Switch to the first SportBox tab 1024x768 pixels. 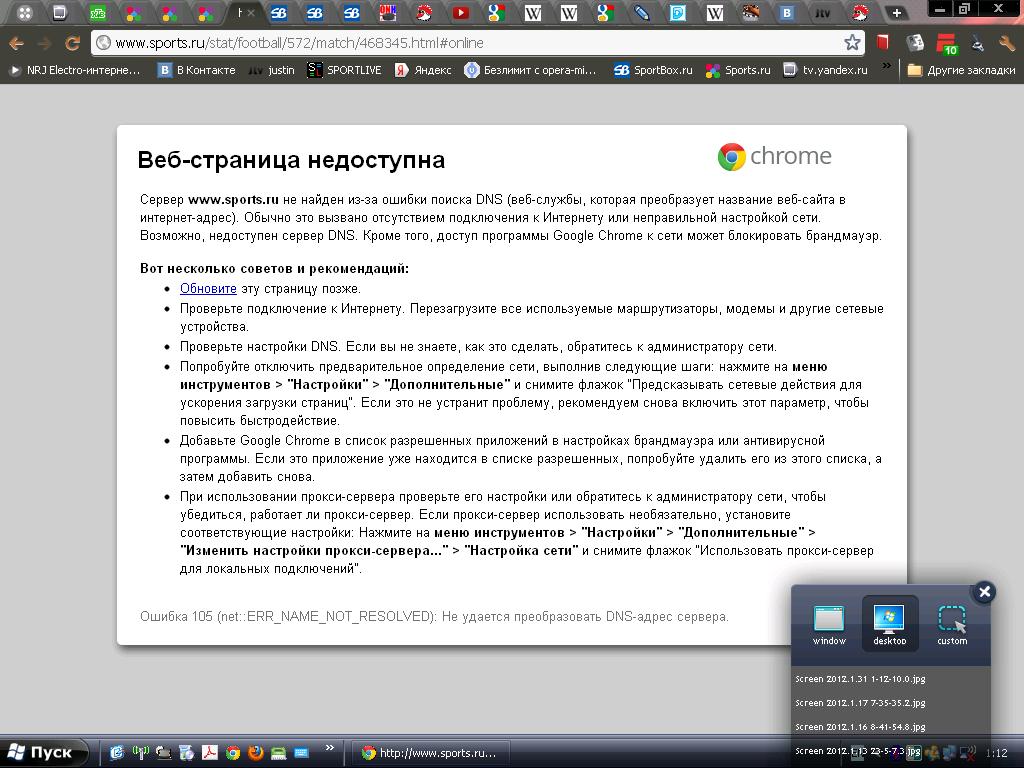click(279, 12)
